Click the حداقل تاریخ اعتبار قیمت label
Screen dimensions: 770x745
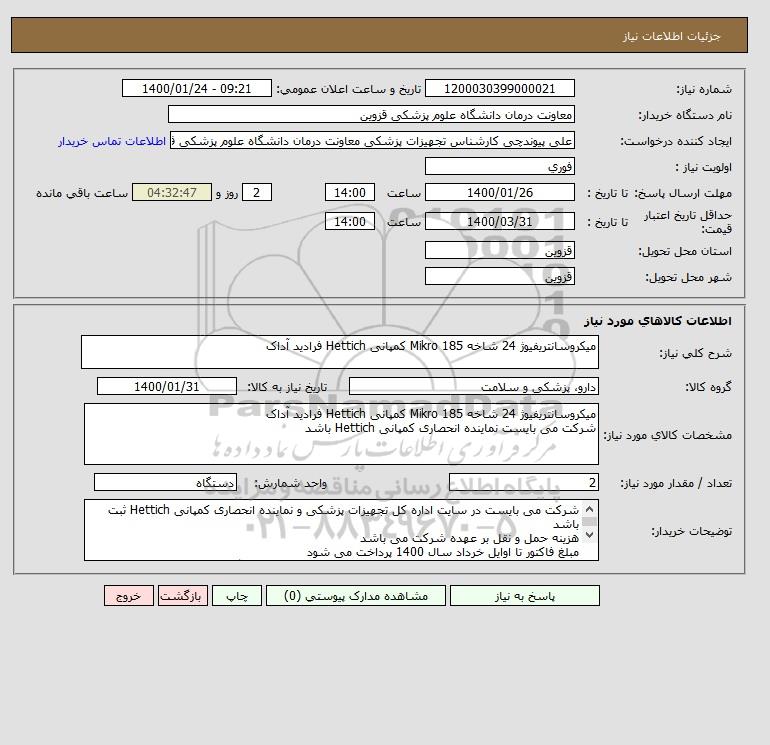(x=688, y=222)
